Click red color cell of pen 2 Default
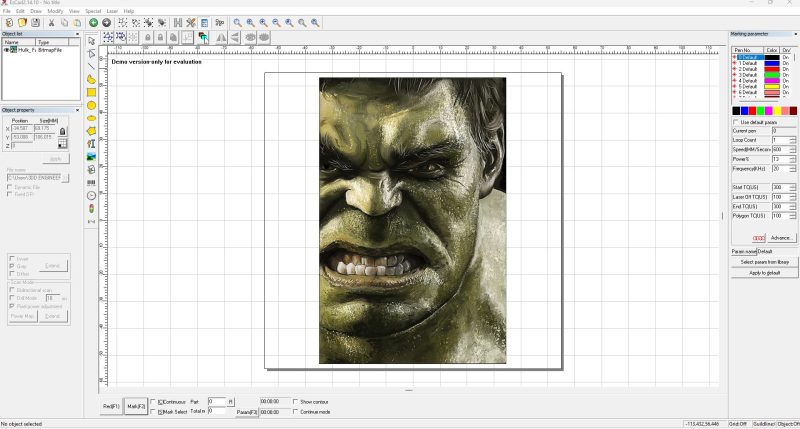 click(771, 69)
